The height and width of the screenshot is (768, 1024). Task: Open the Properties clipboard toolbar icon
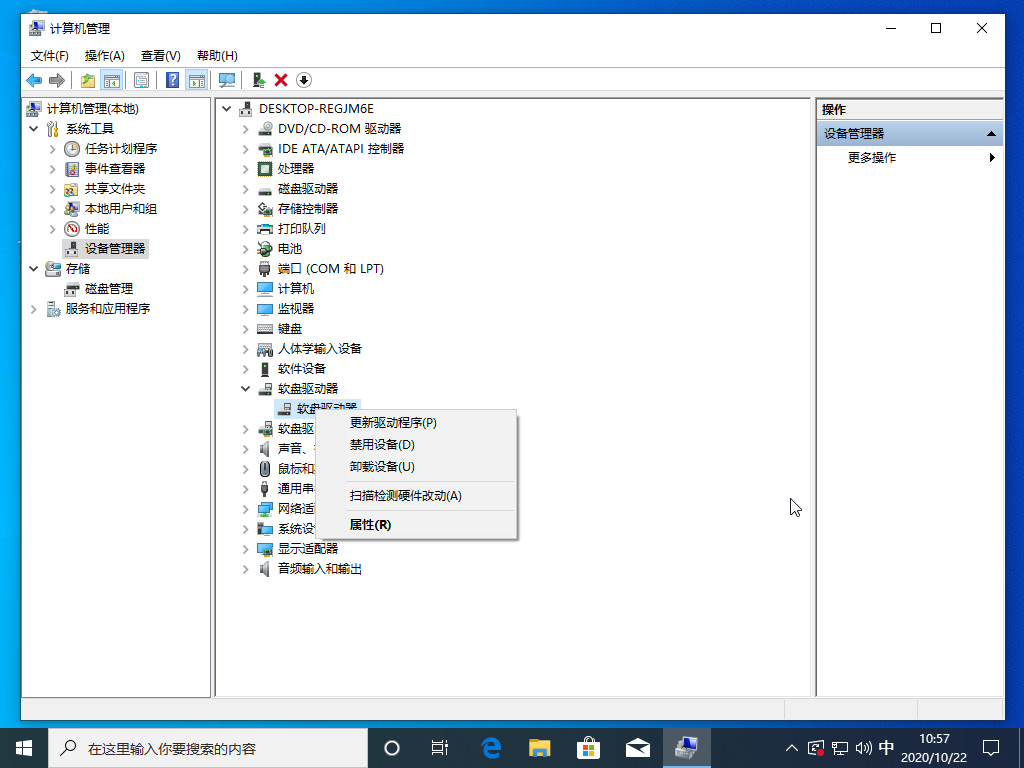[x=141, y=80]
